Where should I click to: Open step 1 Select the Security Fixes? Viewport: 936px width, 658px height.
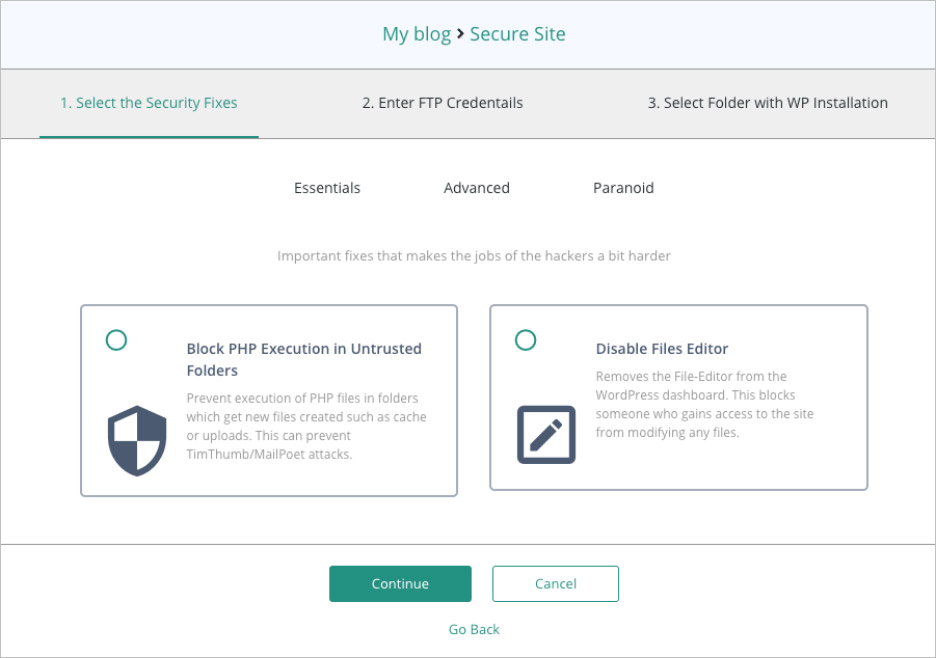(x=149, y=103)
